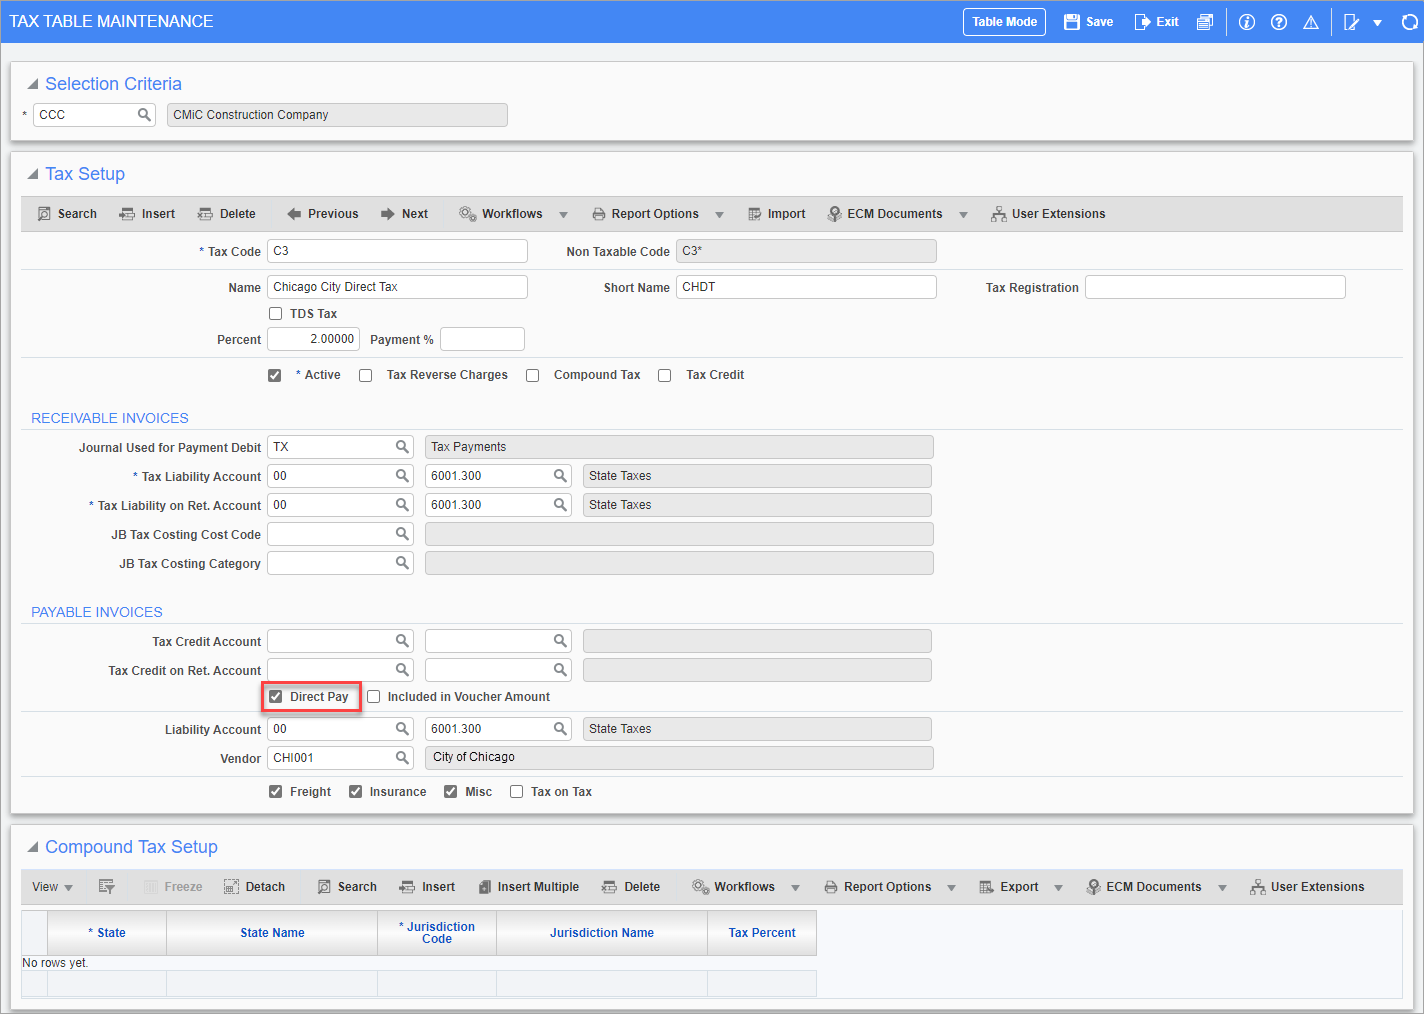Click the empty Tax Registration field

click(x=1215, y=287)
